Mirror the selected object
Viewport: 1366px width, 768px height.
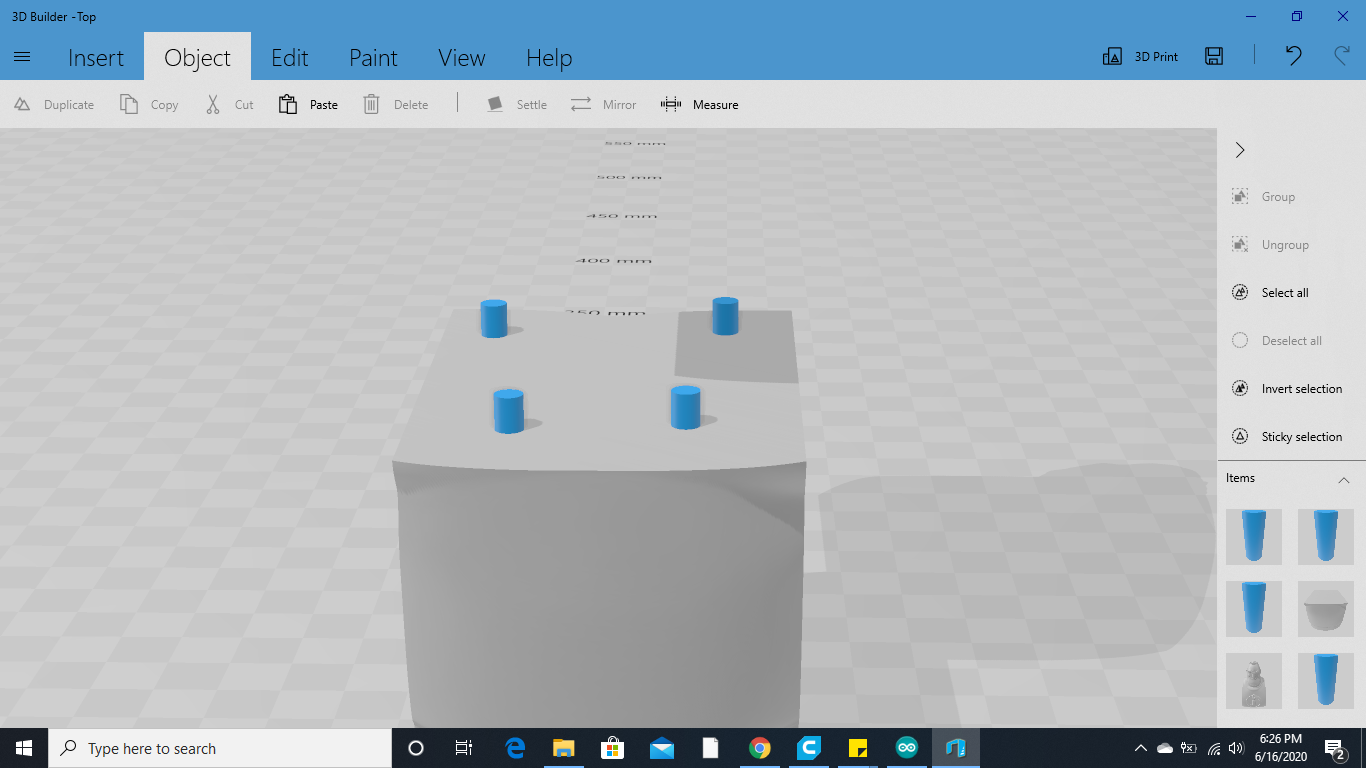603,104
